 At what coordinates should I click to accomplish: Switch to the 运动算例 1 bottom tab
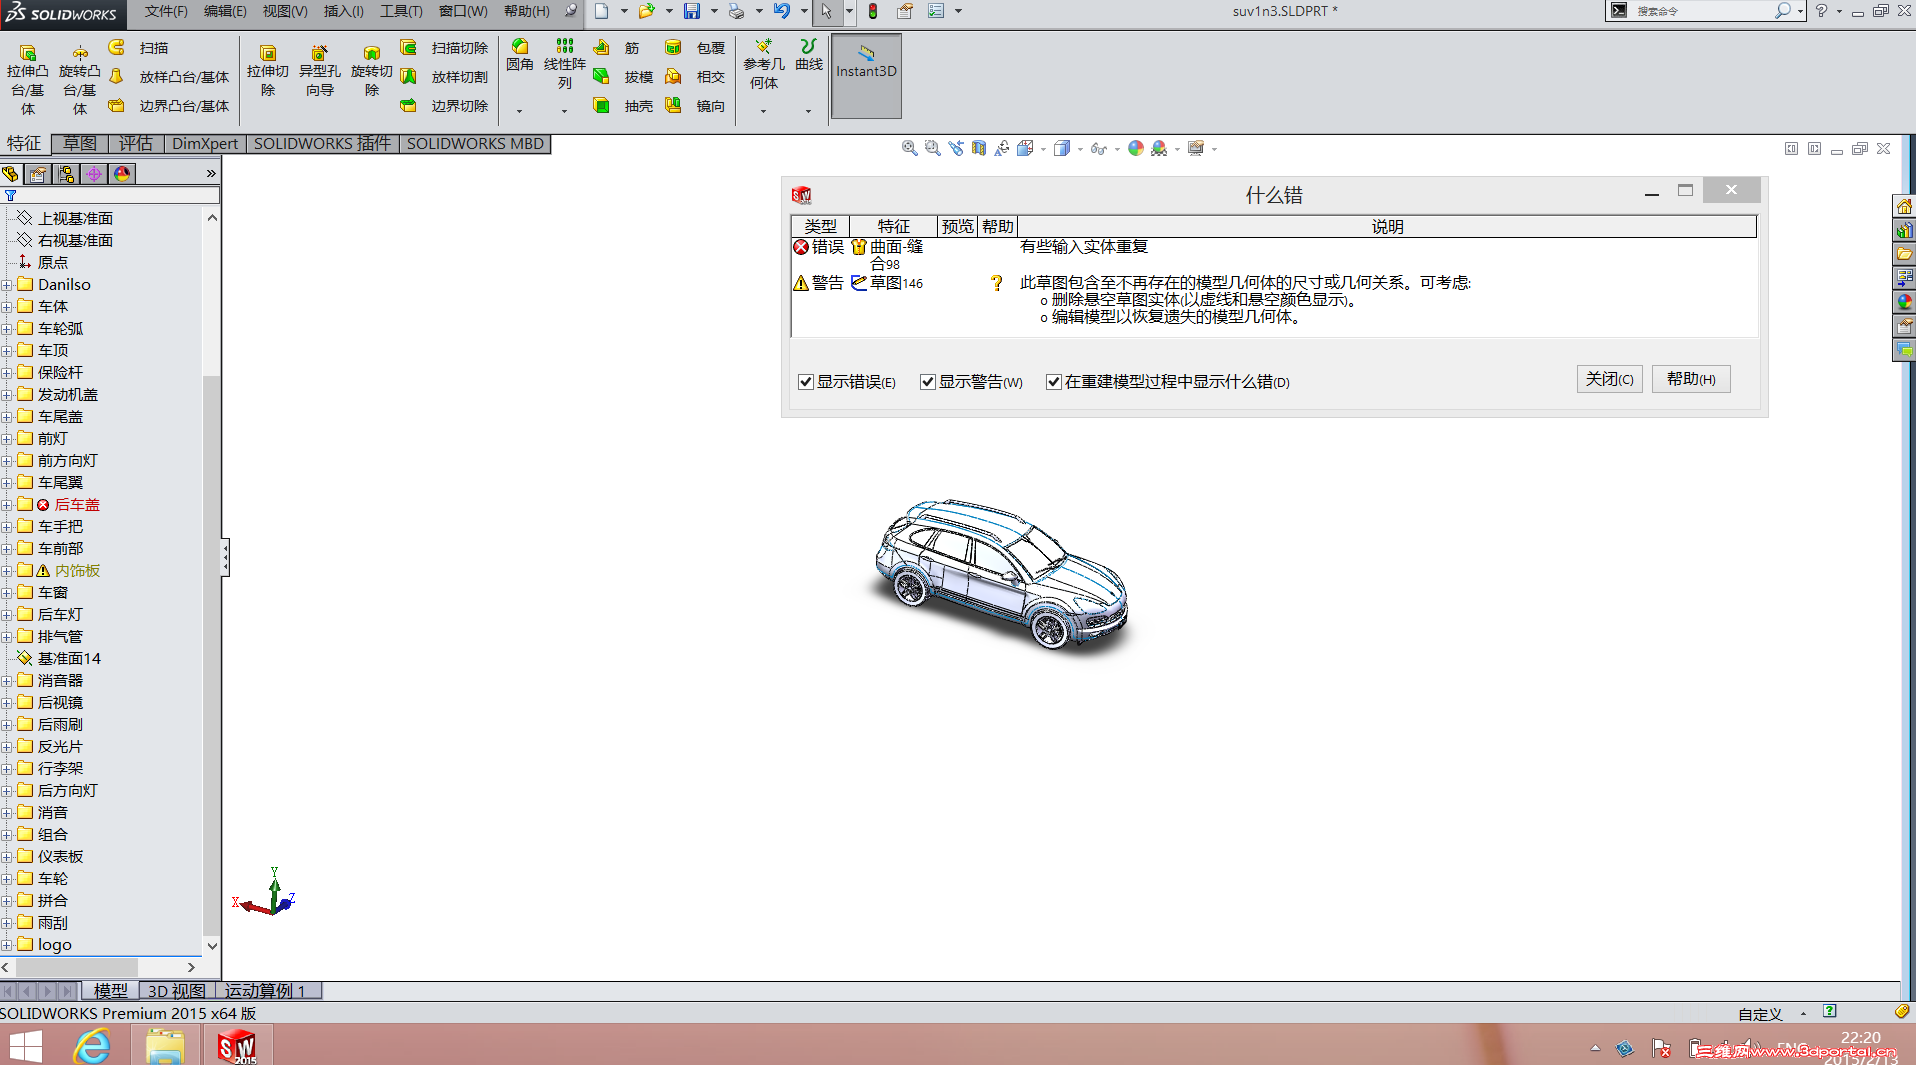pyautogui.click(x=265, y=991)
